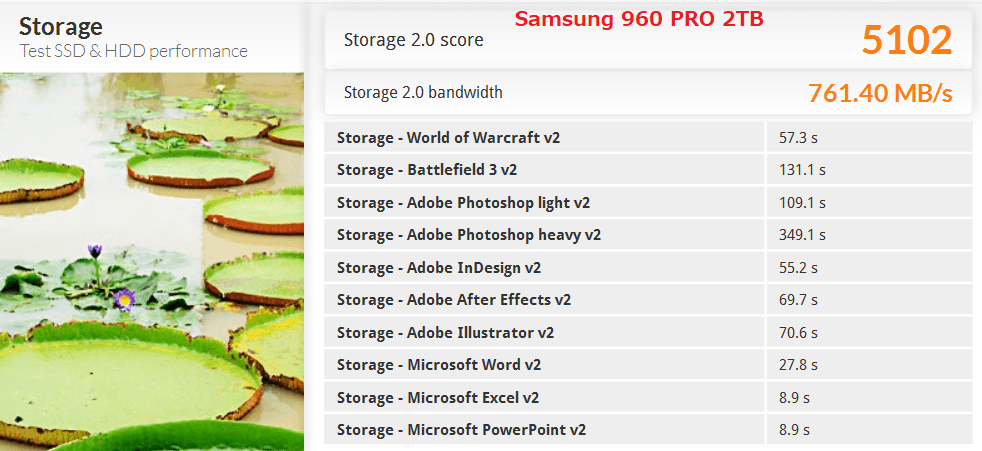Select the Storage 2.0 score label

point(413,40)
